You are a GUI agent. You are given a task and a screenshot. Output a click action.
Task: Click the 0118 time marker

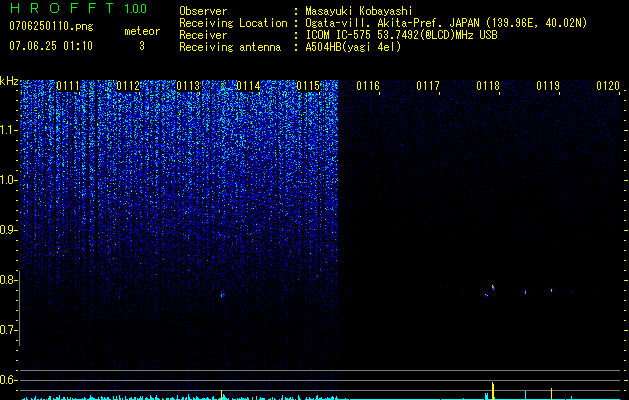[x=488, y=86]
